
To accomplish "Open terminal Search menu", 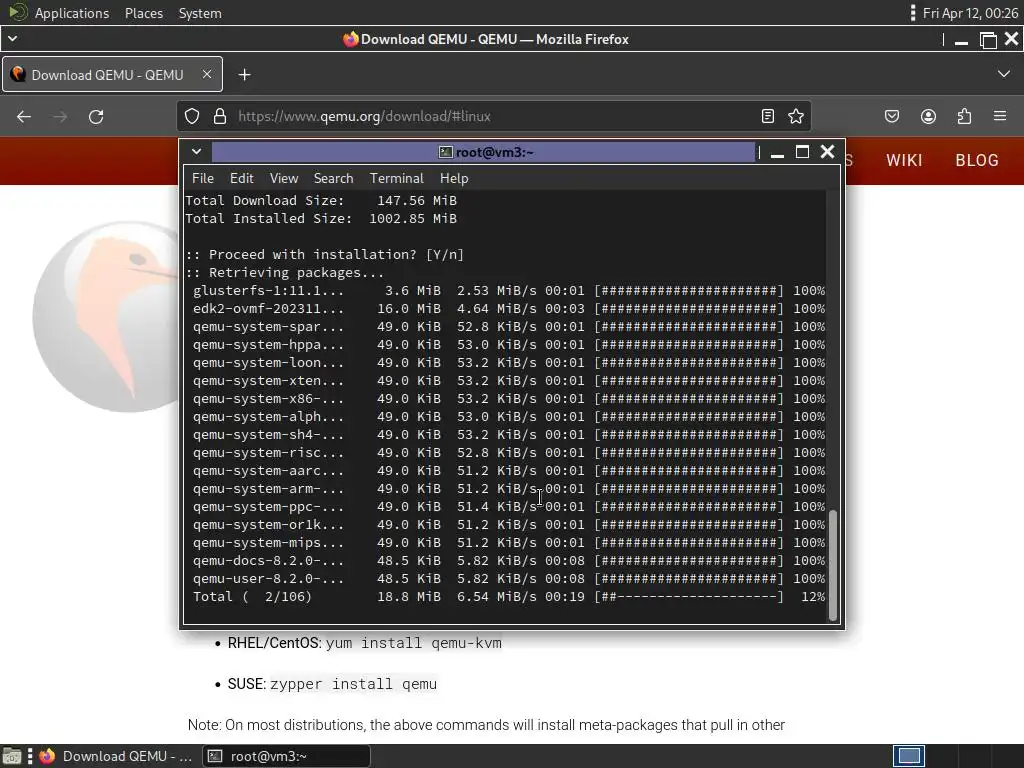I will coord(333,178).
